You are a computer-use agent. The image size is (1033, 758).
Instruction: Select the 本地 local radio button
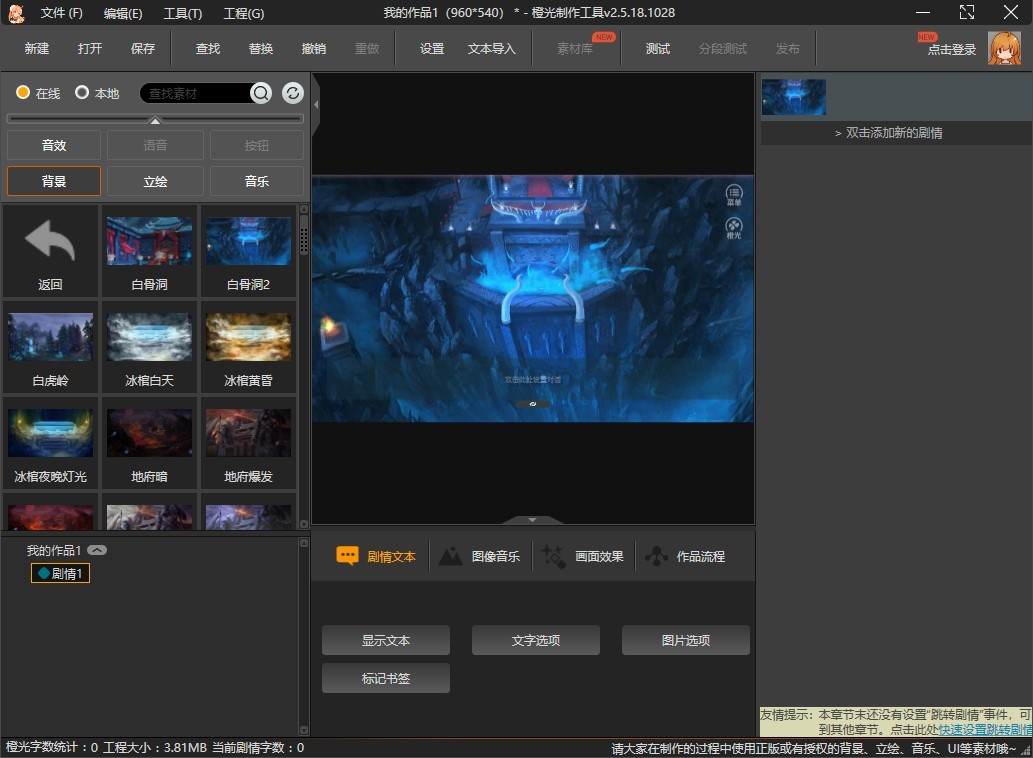click(81, 92)
